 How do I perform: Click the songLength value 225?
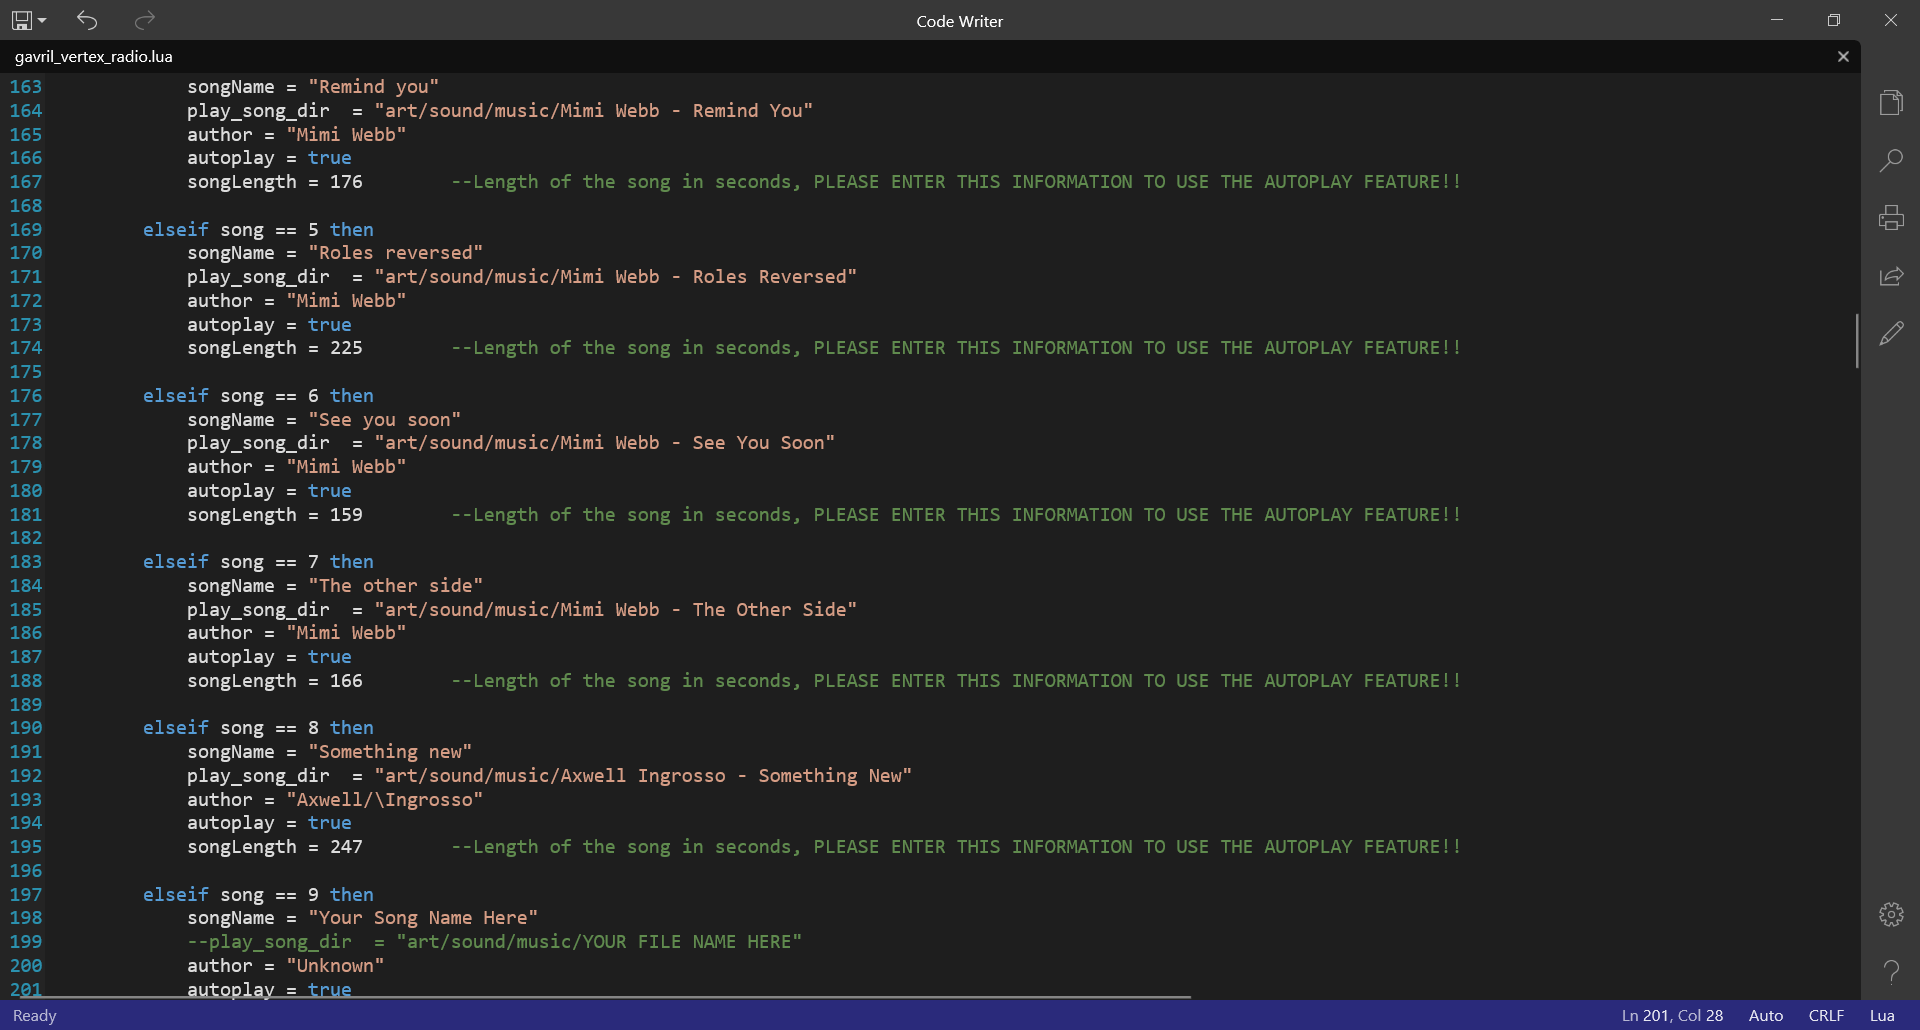click(x=346, y=348)
